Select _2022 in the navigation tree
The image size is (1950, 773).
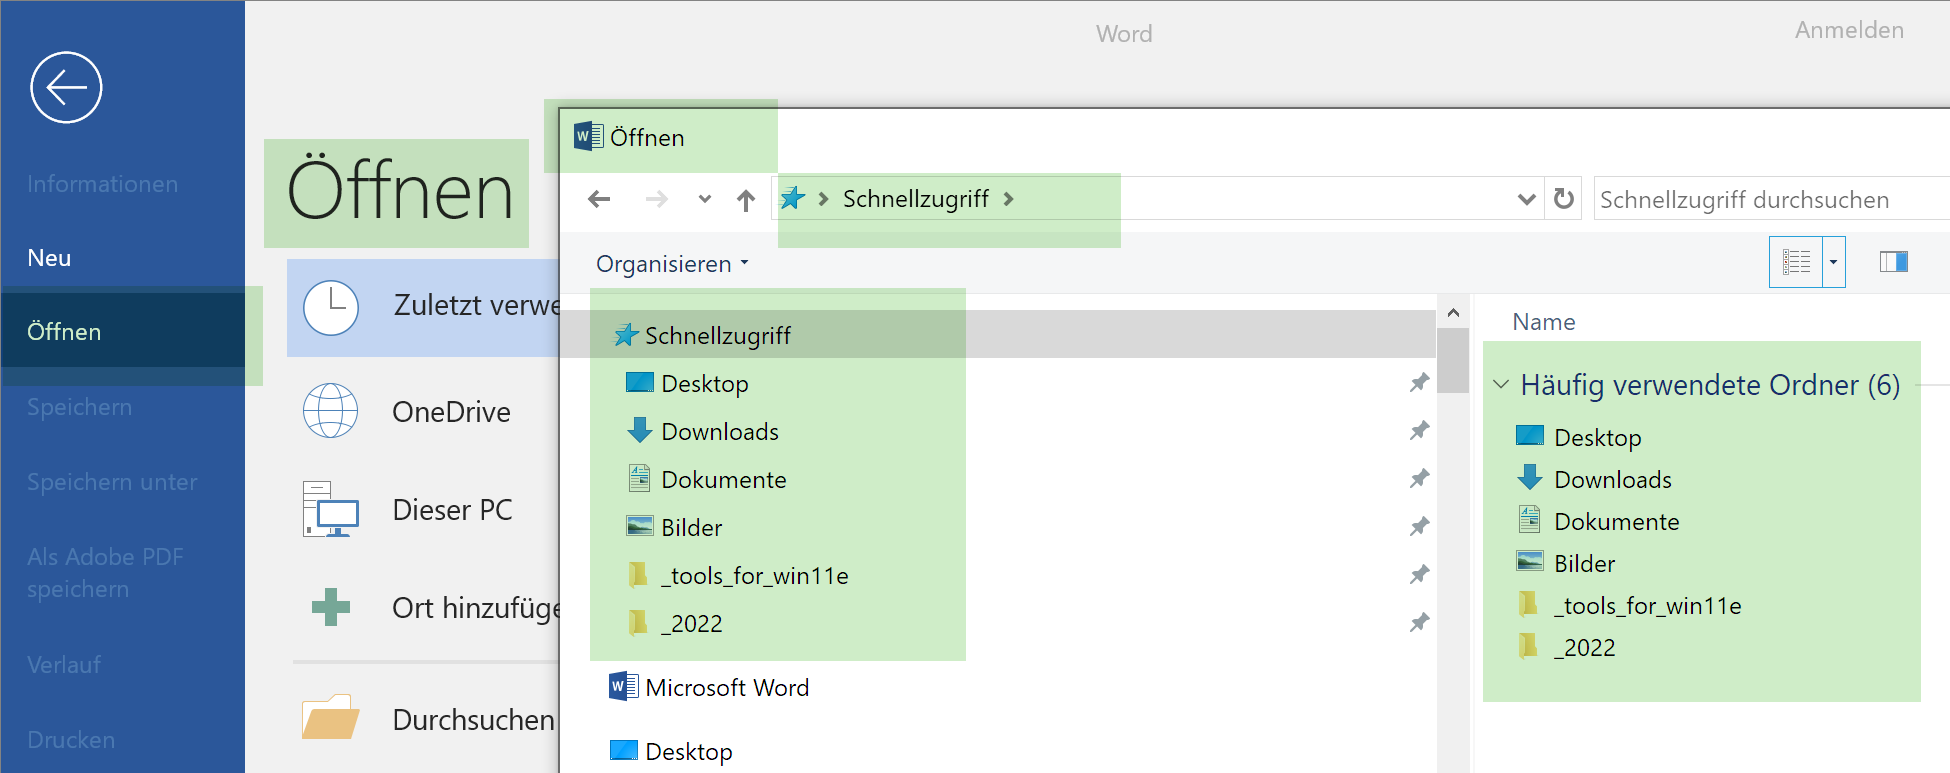pos(692,624)
